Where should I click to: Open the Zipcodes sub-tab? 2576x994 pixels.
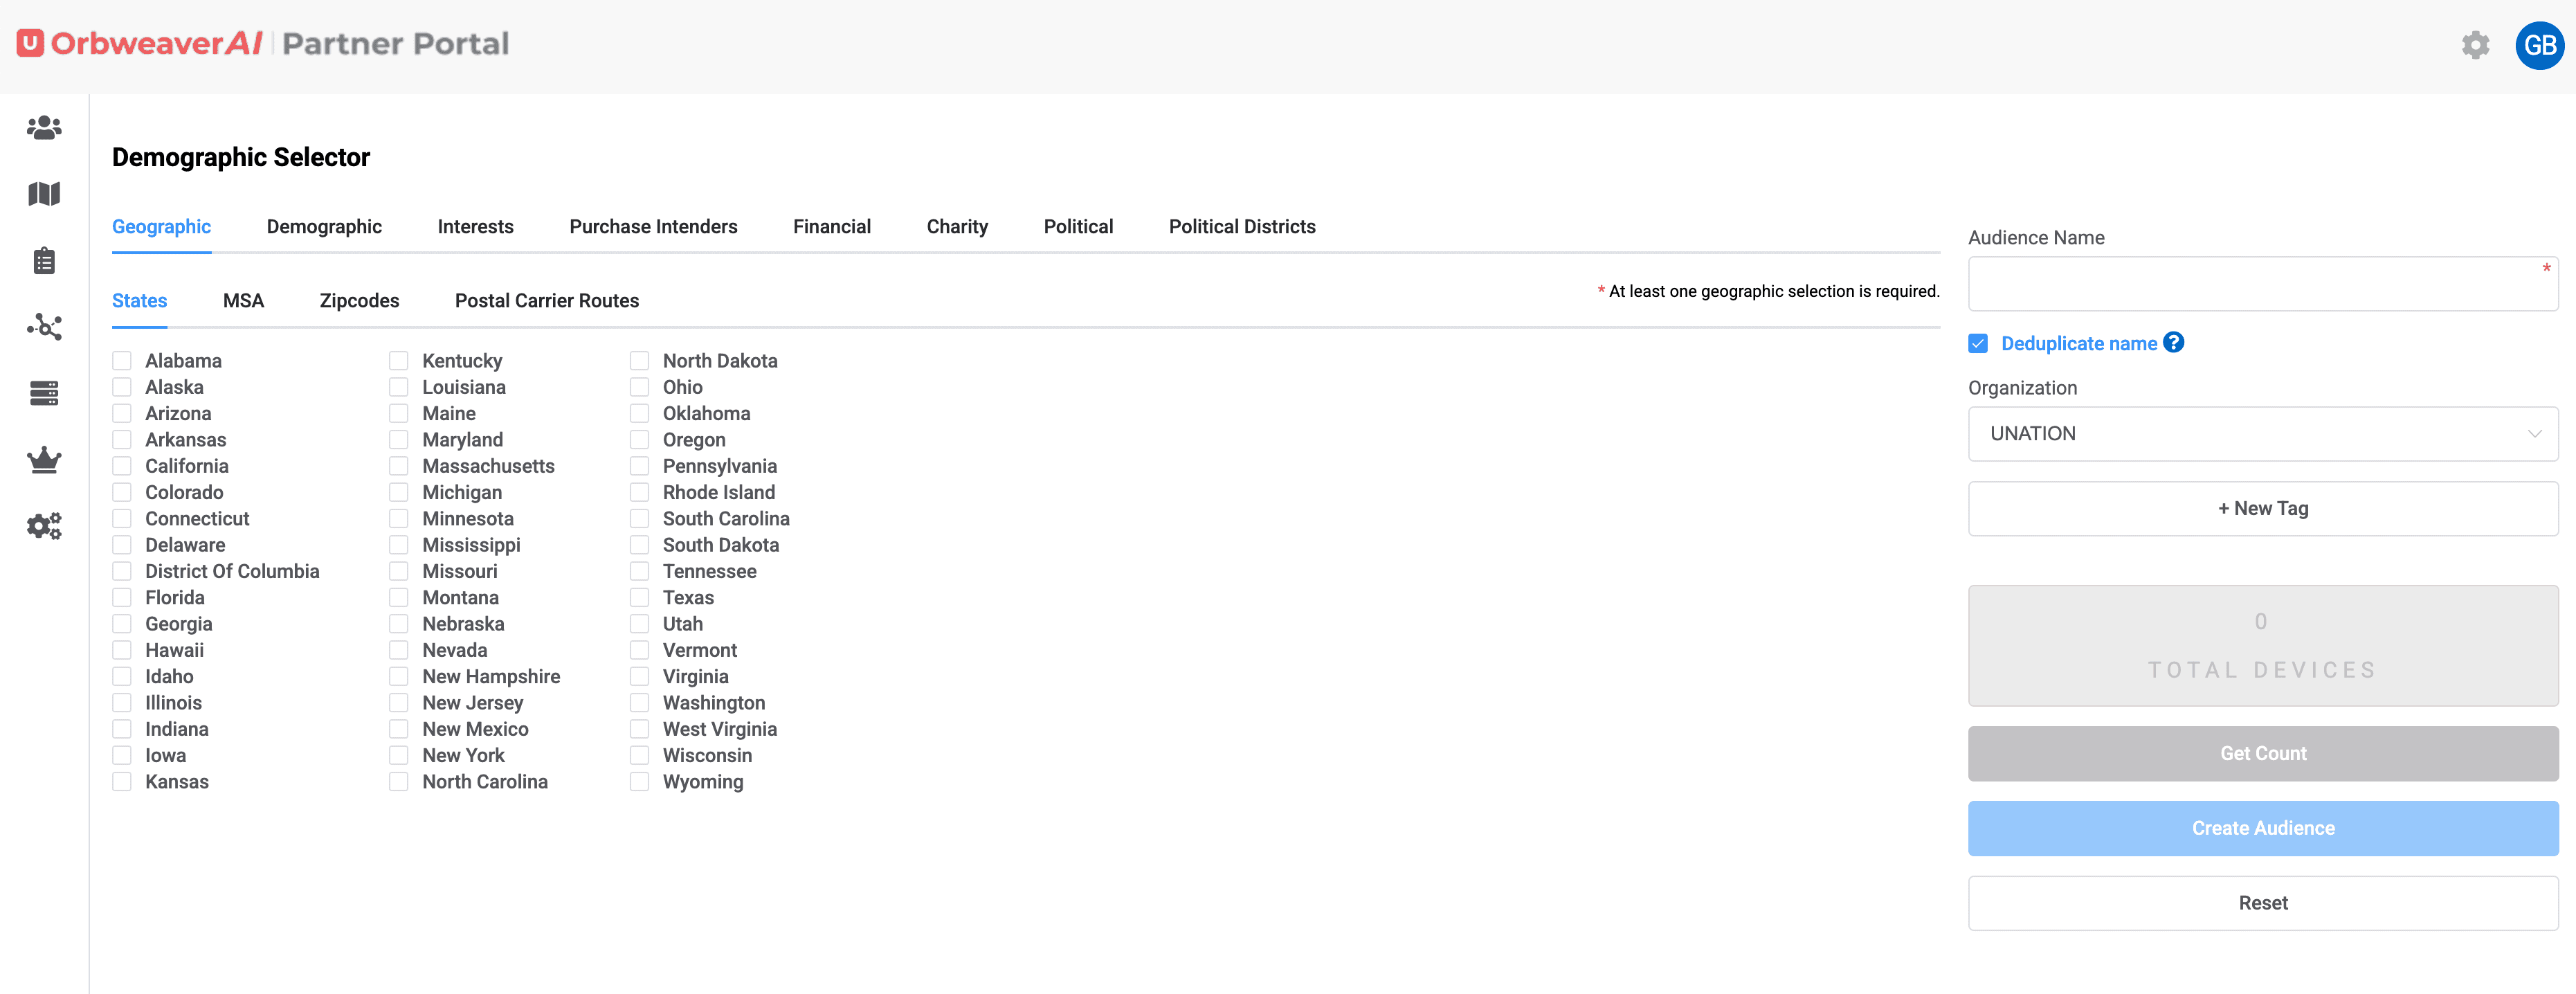pyautogui.click(x=359, y=301)
